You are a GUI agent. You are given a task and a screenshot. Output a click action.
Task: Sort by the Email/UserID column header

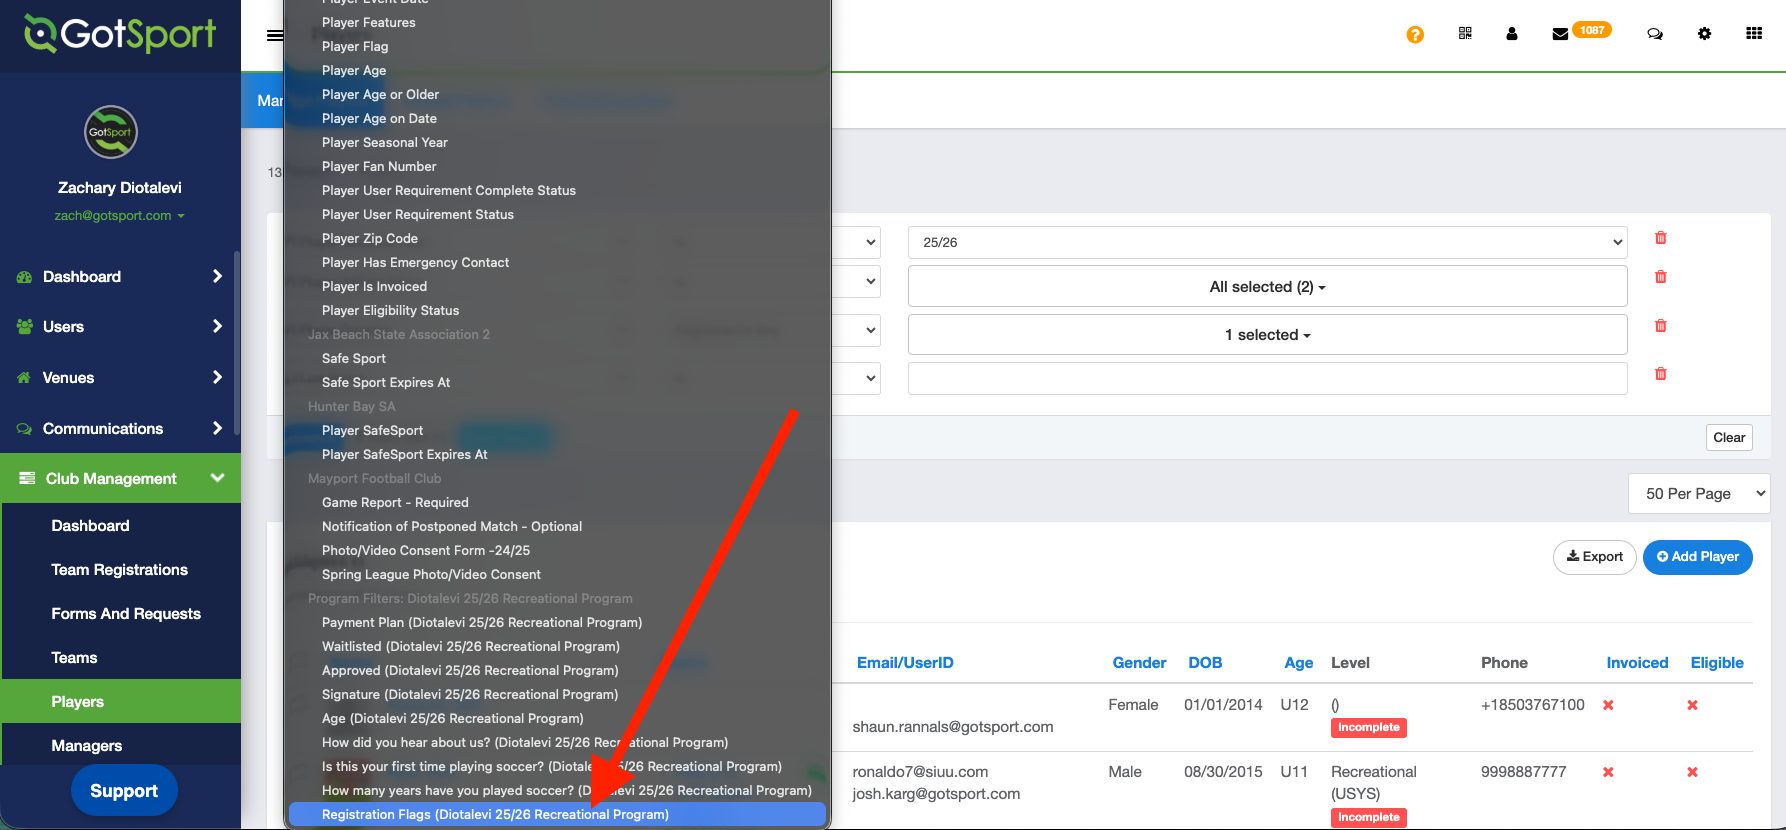tap(905, 663)
